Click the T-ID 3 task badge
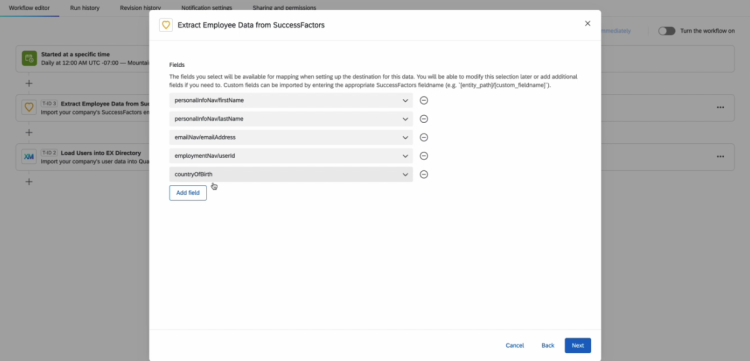Viewport: 750px width, 361px height. tap(49, 104)
